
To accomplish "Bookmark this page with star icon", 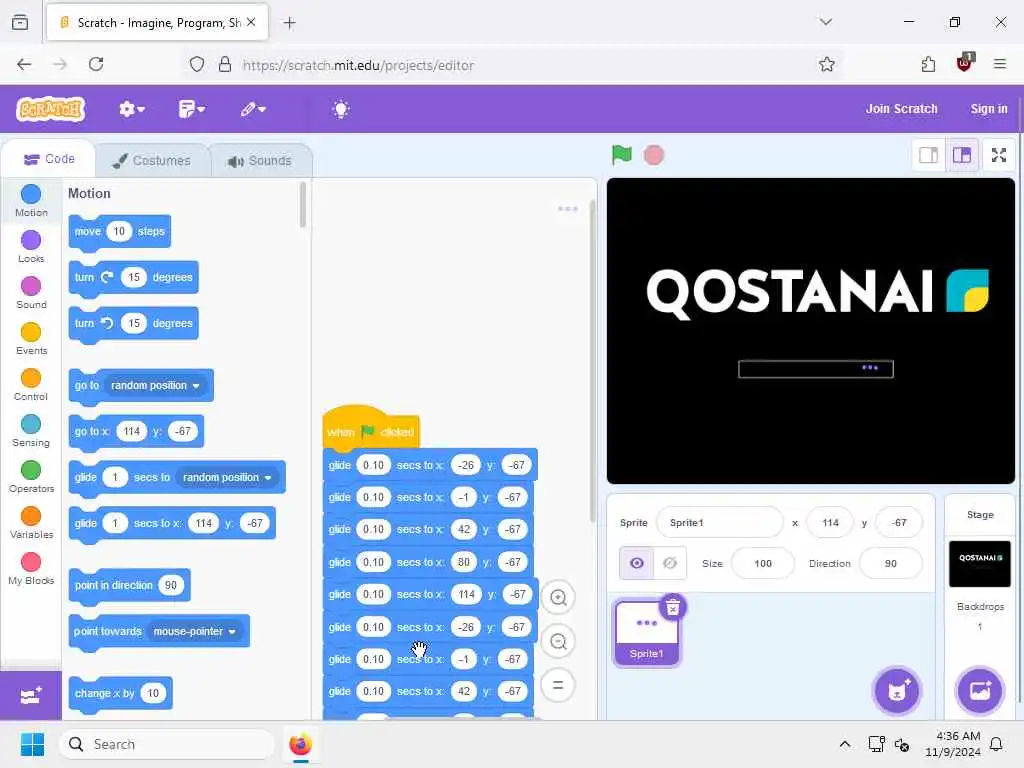I will click(x=827, y=64).
